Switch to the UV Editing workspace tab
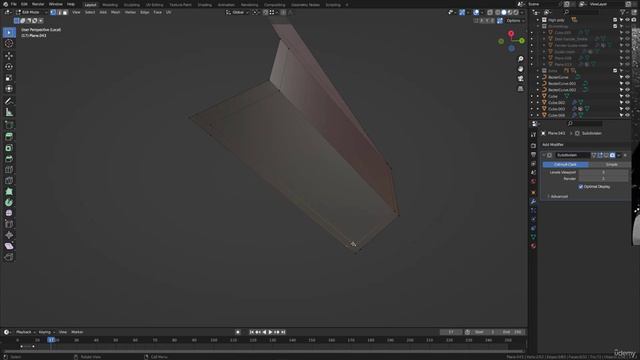This screenshot has width=640, height=360. 154,4
